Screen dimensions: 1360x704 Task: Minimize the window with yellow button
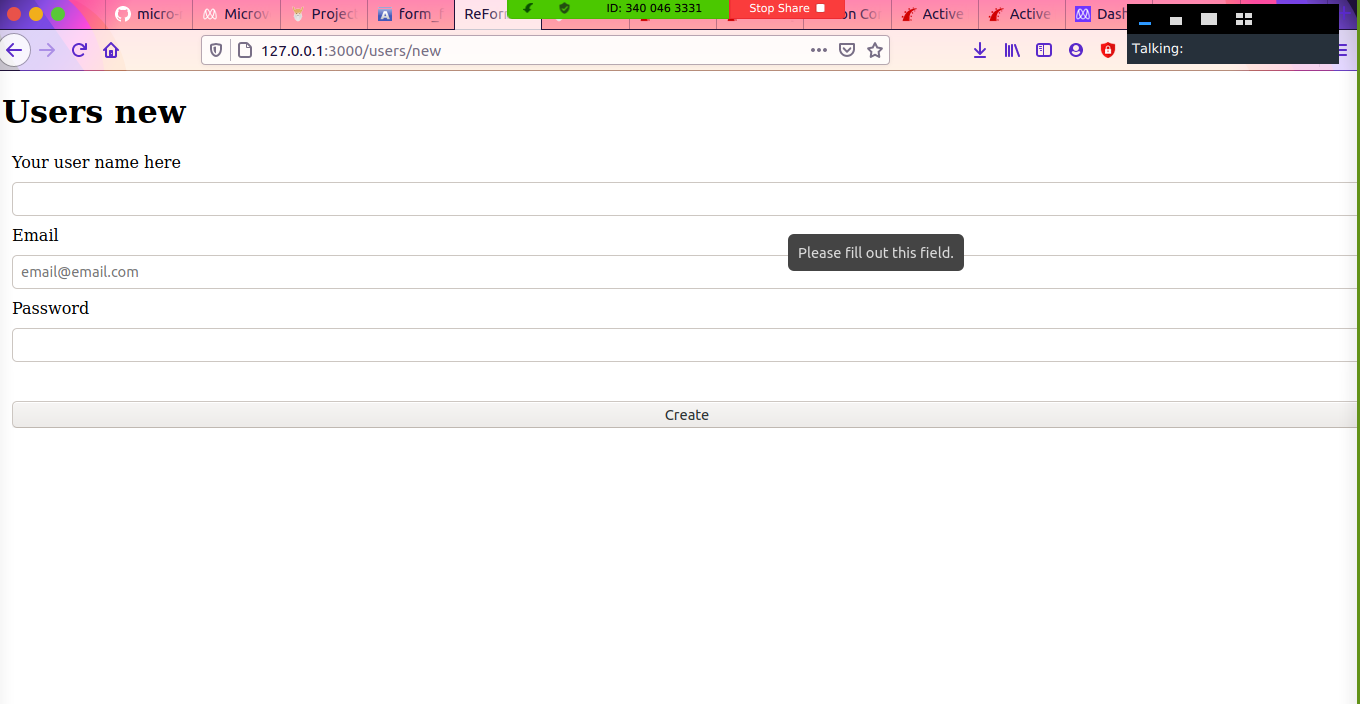[x=36, y=14]
